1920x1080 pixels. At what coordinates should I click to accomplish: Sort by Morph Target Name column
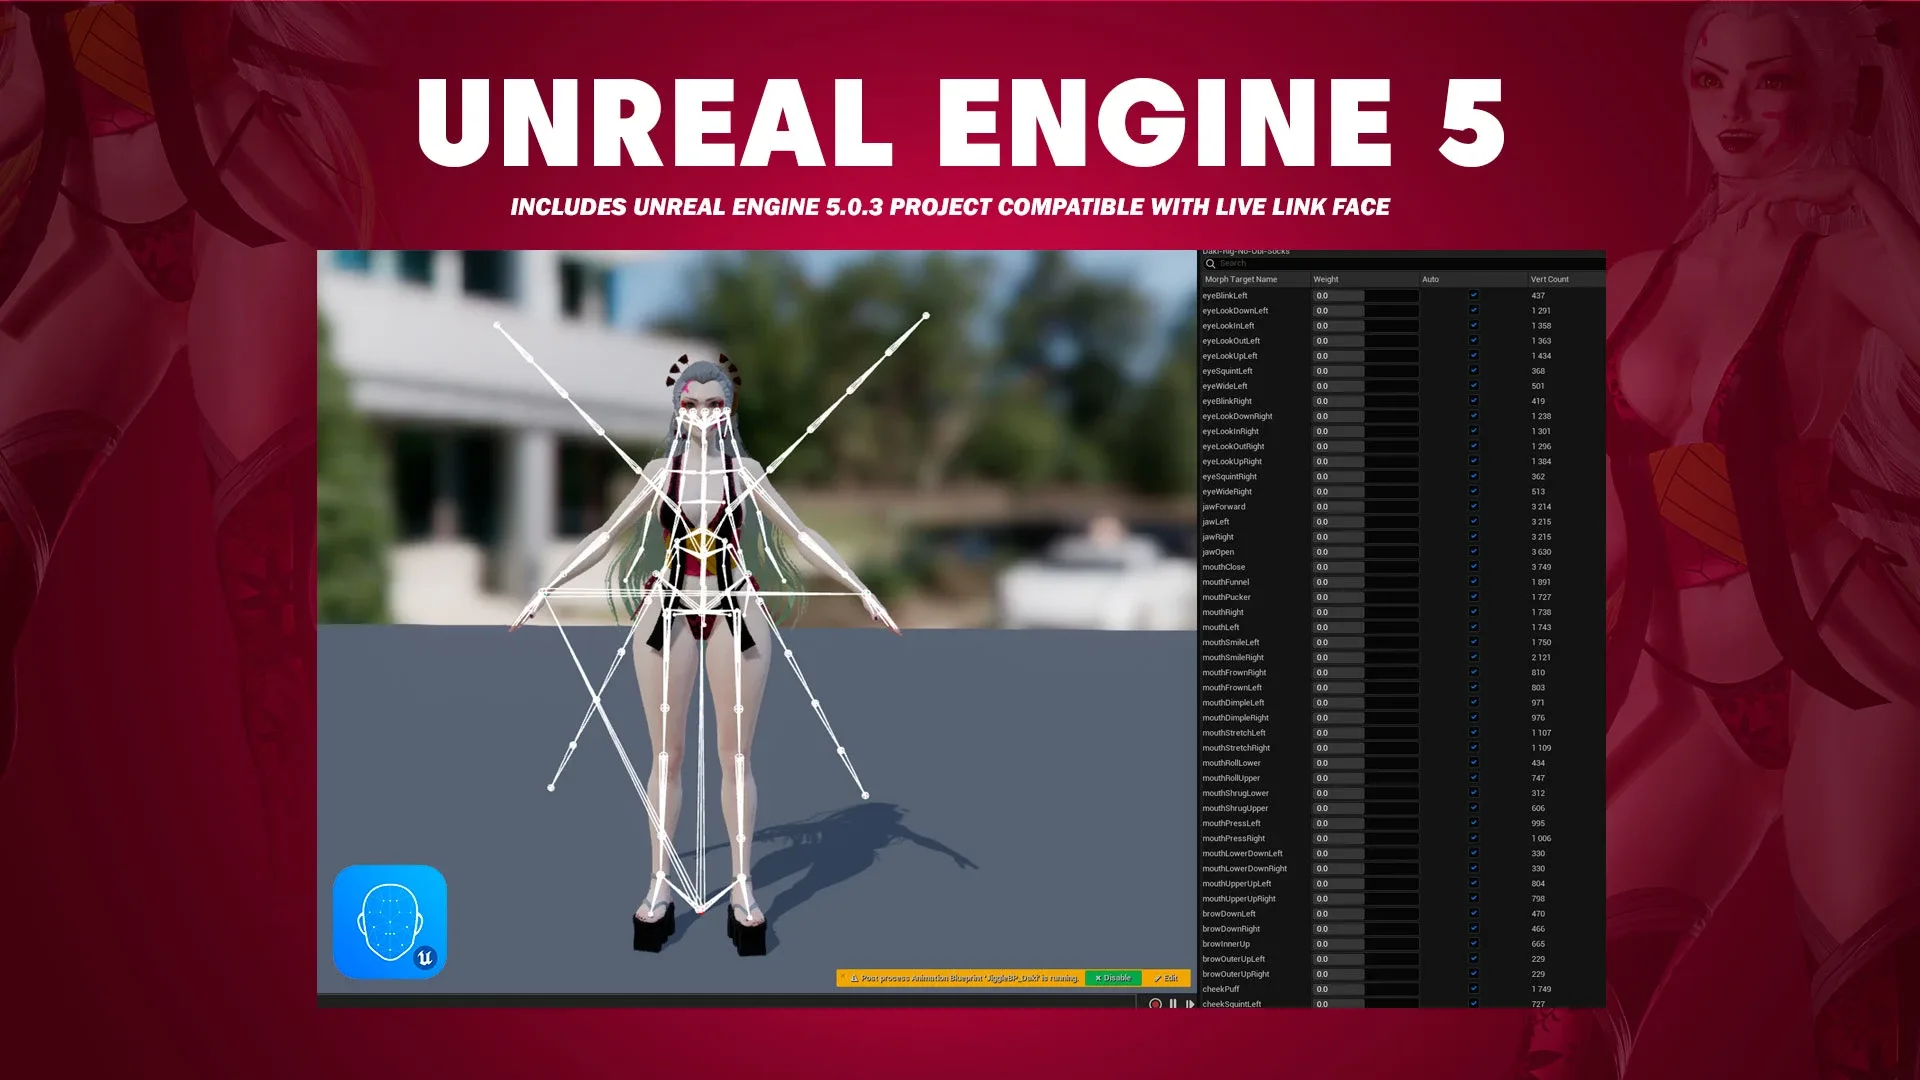coord(1241,279)
